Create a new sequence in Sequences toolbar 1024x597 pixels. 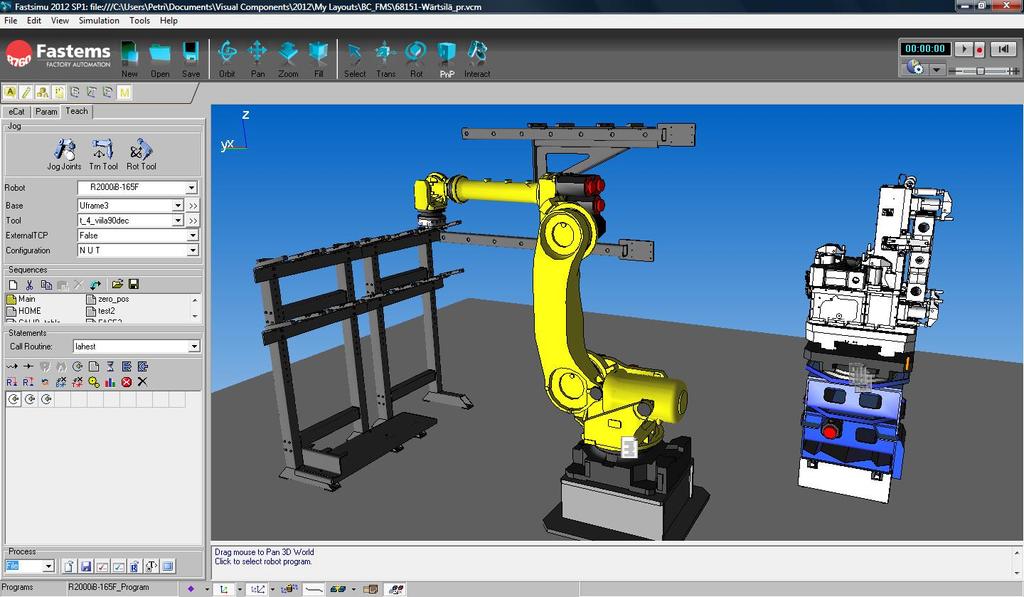pos(13,285)
